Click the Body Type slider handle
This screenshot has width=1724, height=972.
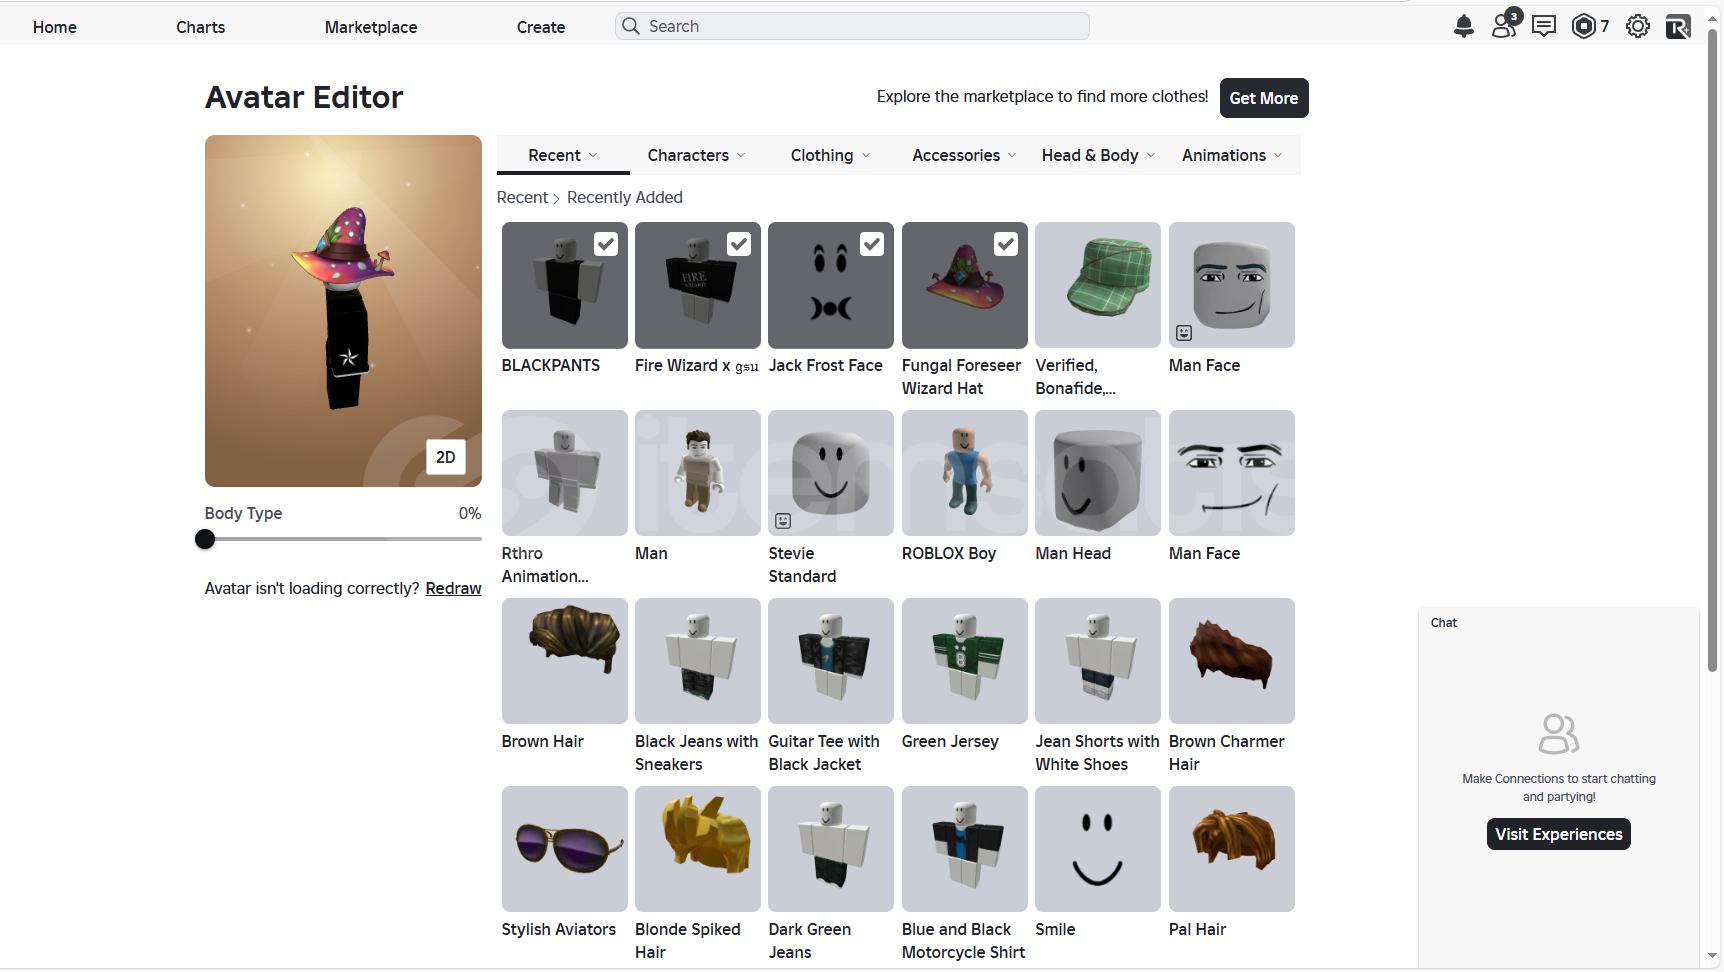pos(205,539)
